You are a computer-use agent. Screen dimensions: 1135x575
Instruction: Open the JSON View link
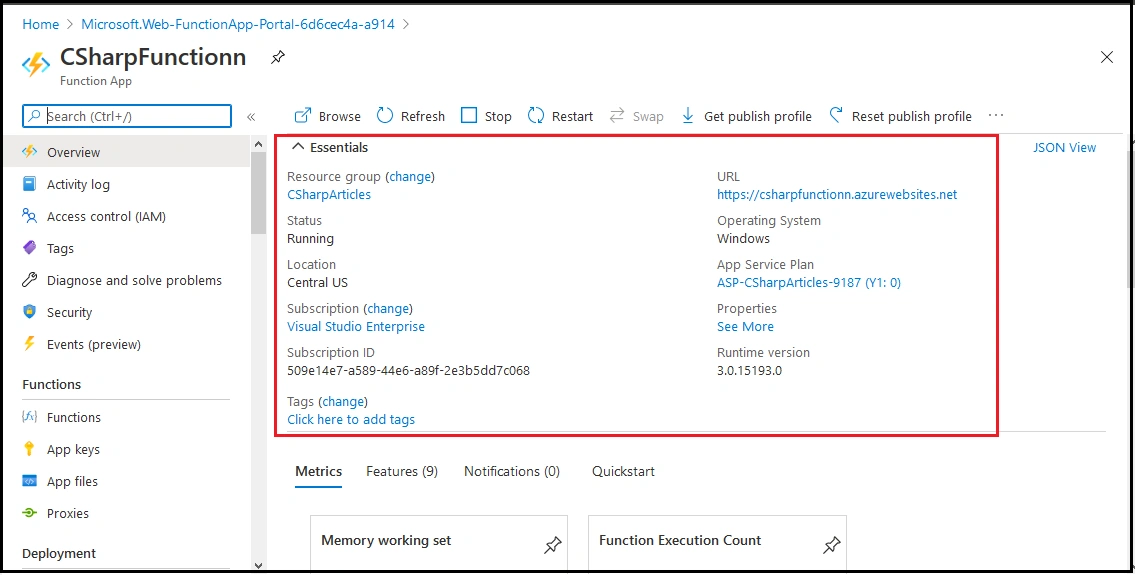tap(1064, 147)
